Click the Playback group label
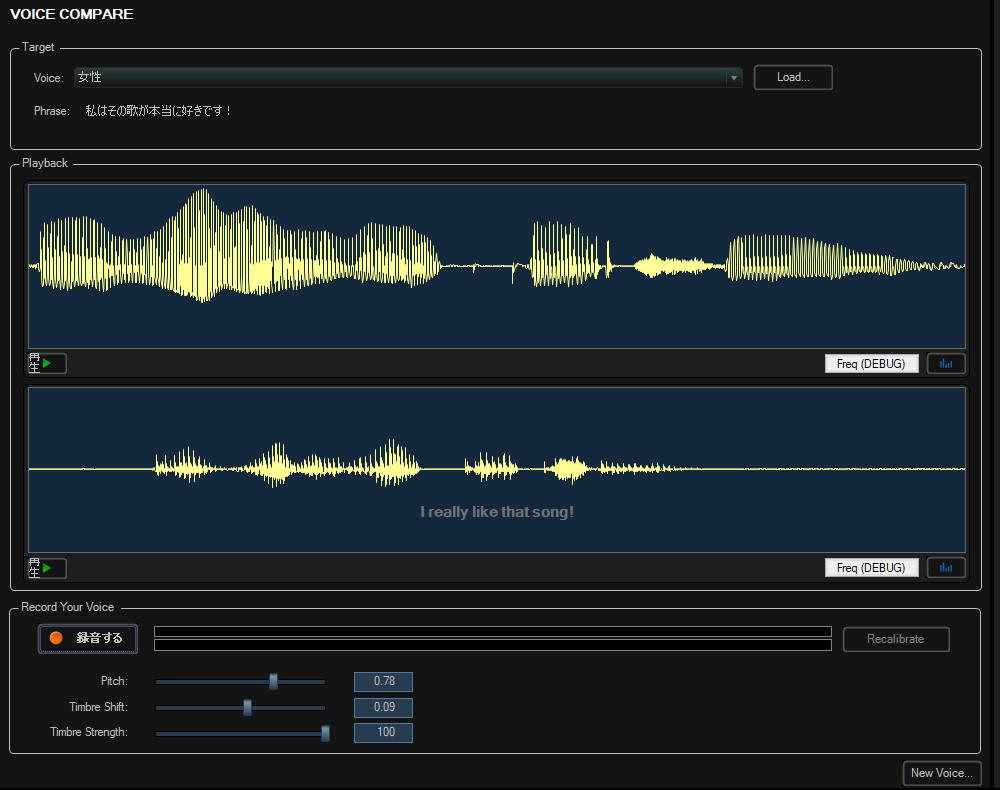1000x790 pixels. (x=45, y=163)
